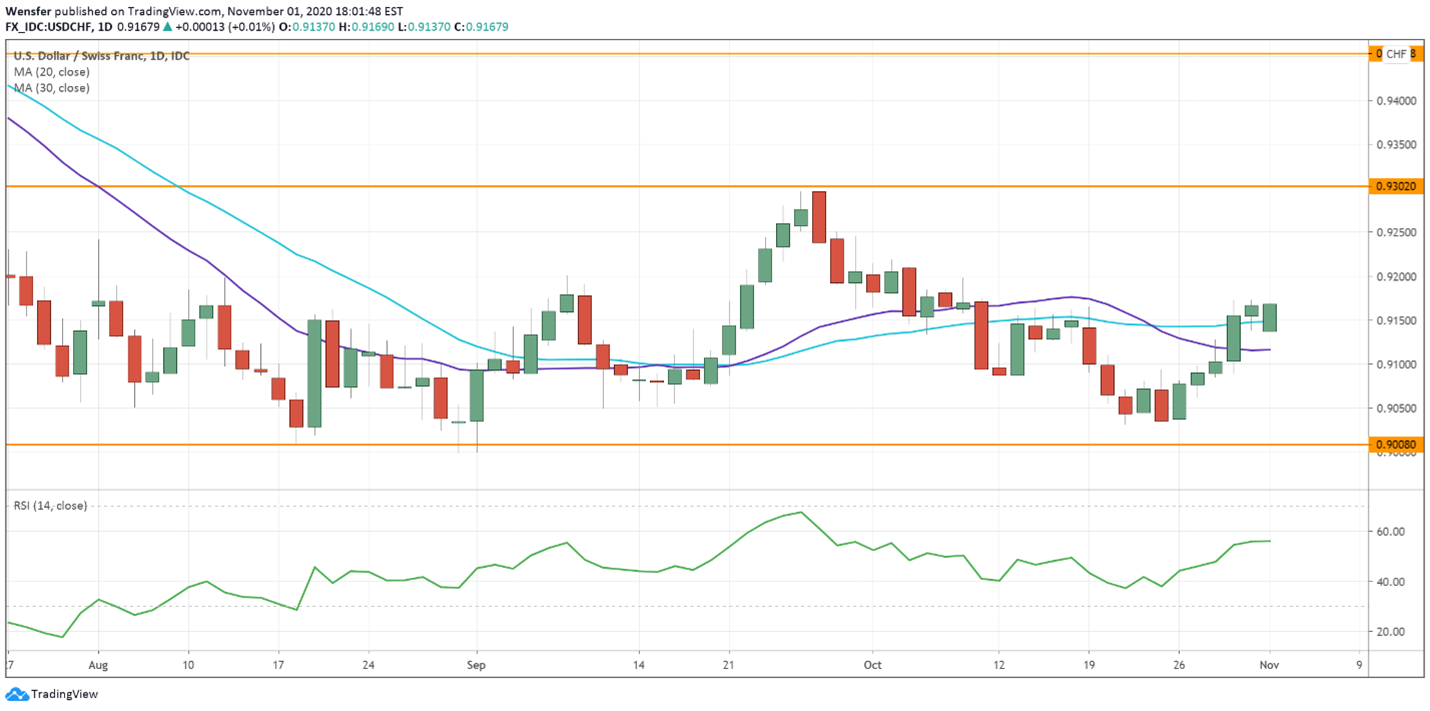Click the 0.90500 price axis label
1430x711 pixels.
1394,408
